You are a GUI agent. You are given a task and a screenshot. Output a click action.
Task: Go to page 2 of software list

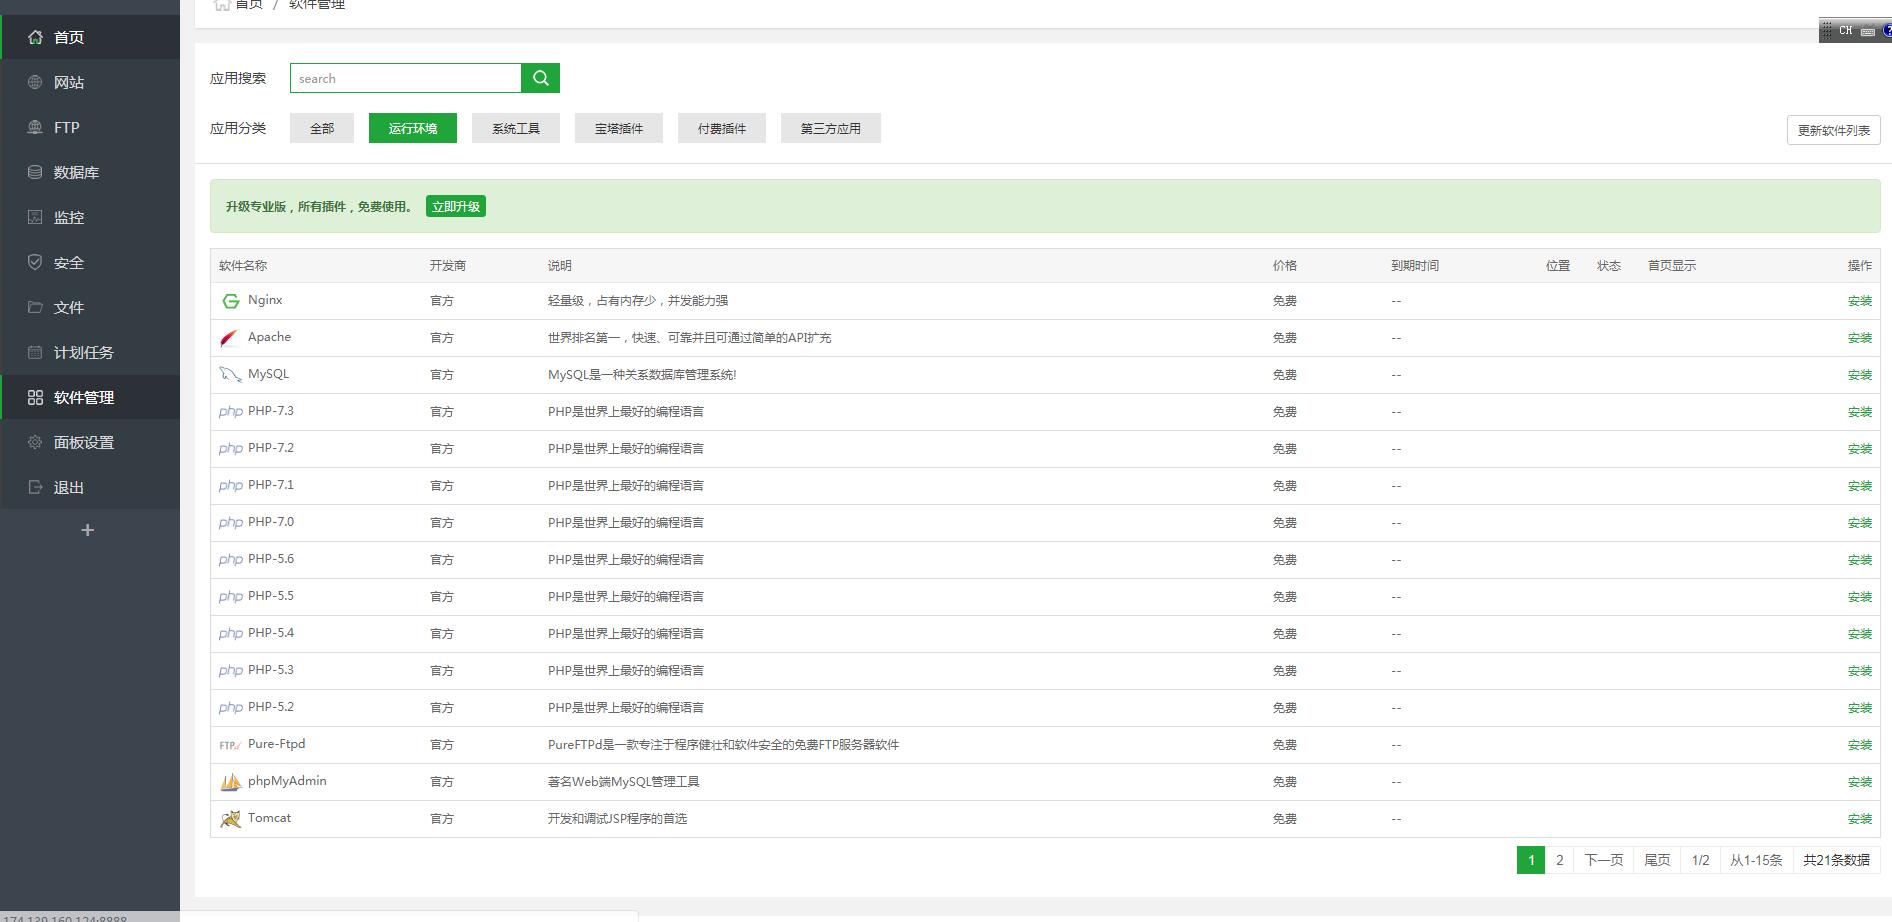[1559, 860]
